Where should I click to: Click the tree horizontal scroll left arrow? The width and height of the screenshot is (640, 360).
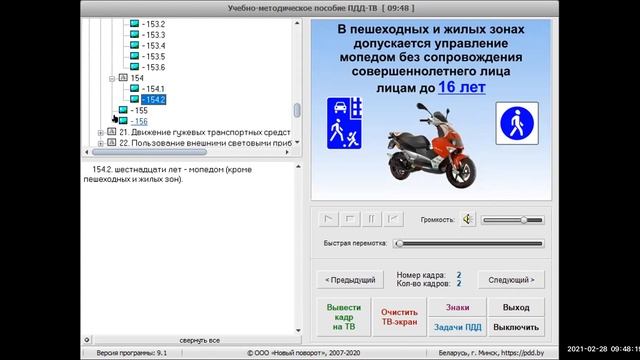87,152
